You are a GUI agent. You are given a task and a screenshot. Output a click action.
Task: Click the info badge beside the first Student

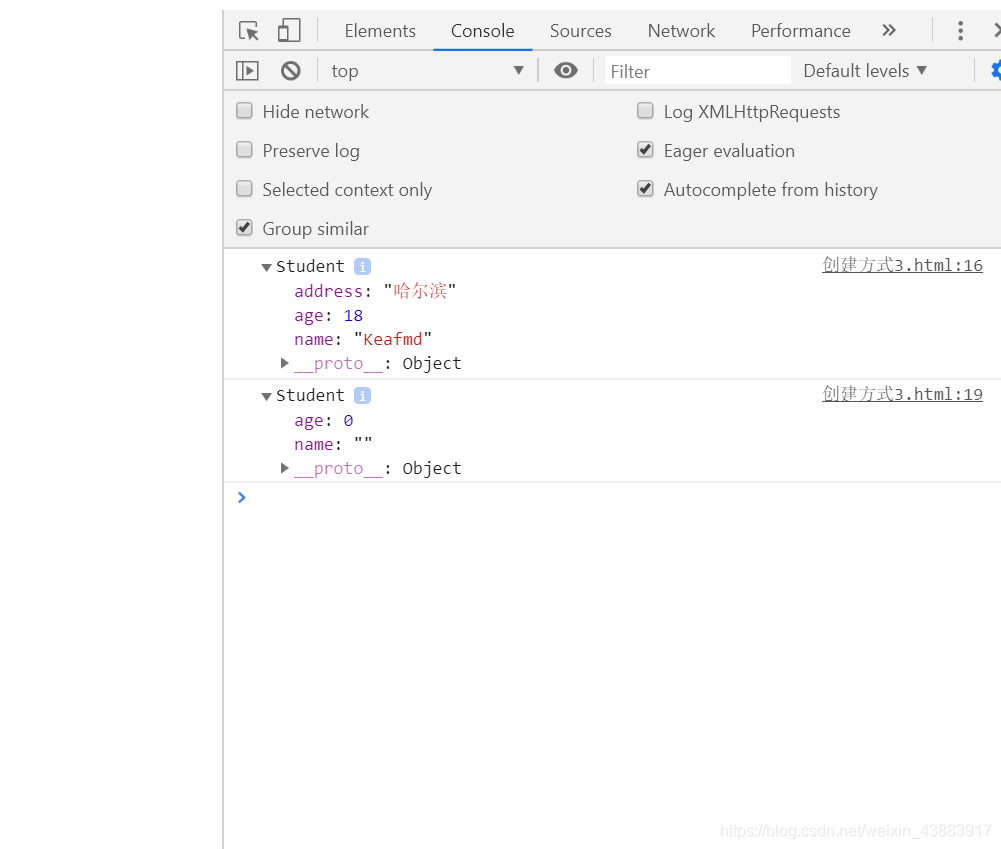363,267
